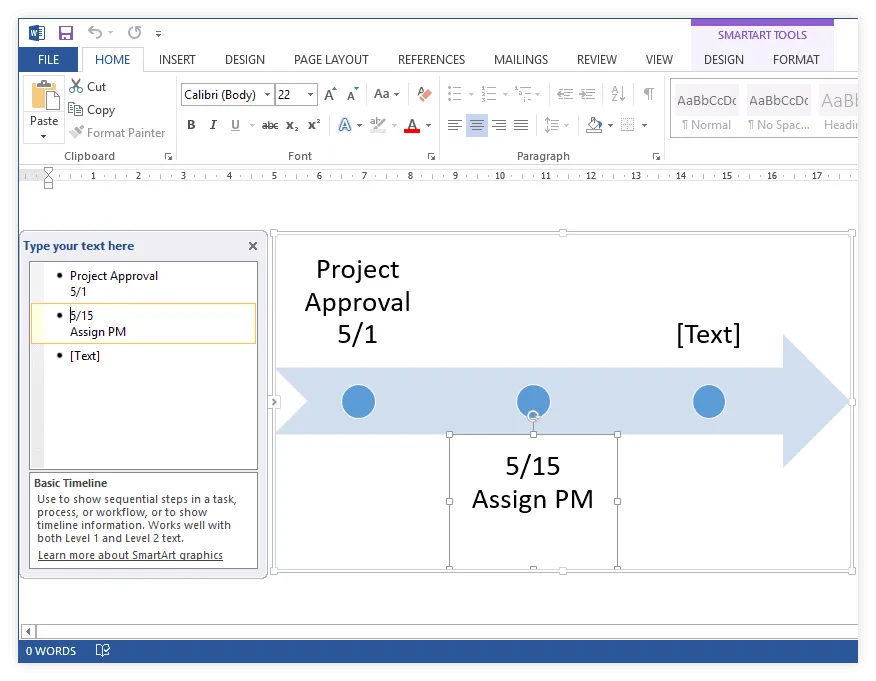
Task: Toggle Bold formatting
Action: click(191, 126)
